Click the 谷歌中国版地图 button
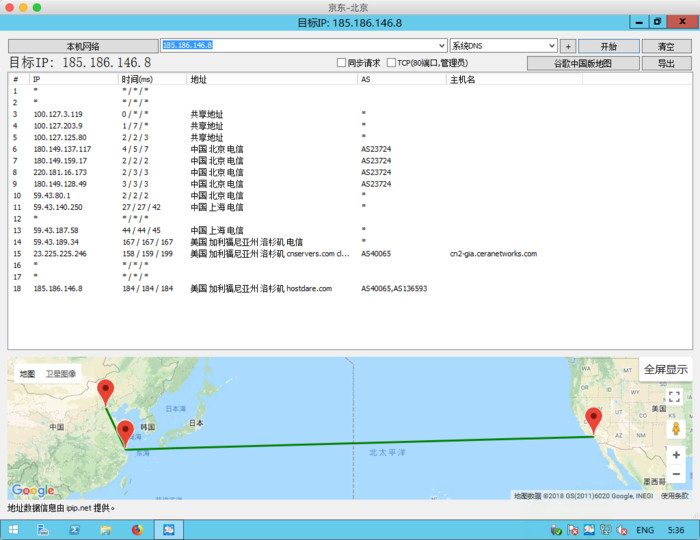The height and width of the screenshot is (540, 700). (x=583, y=63)
